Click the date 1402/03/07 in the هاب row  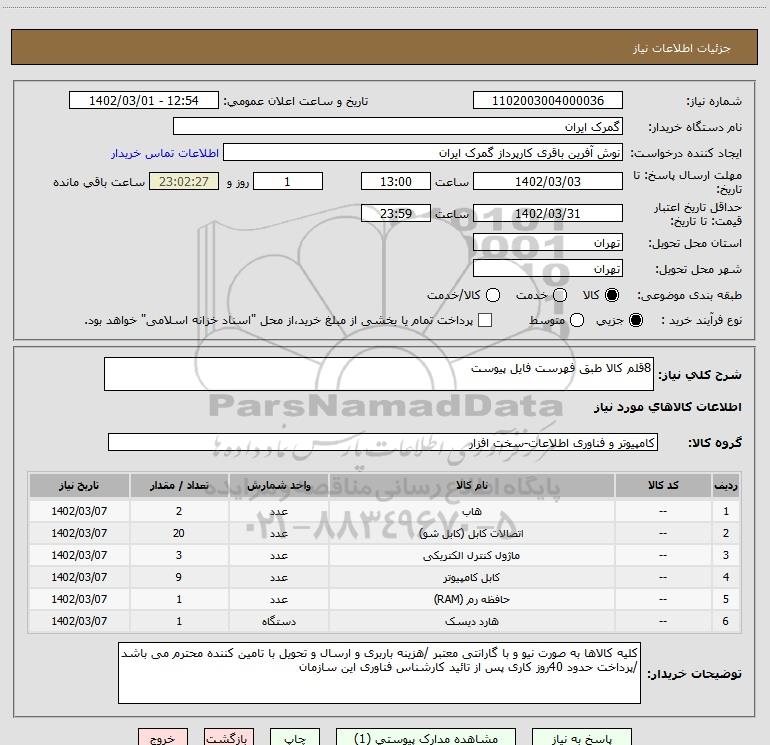(x=79, y=511)
